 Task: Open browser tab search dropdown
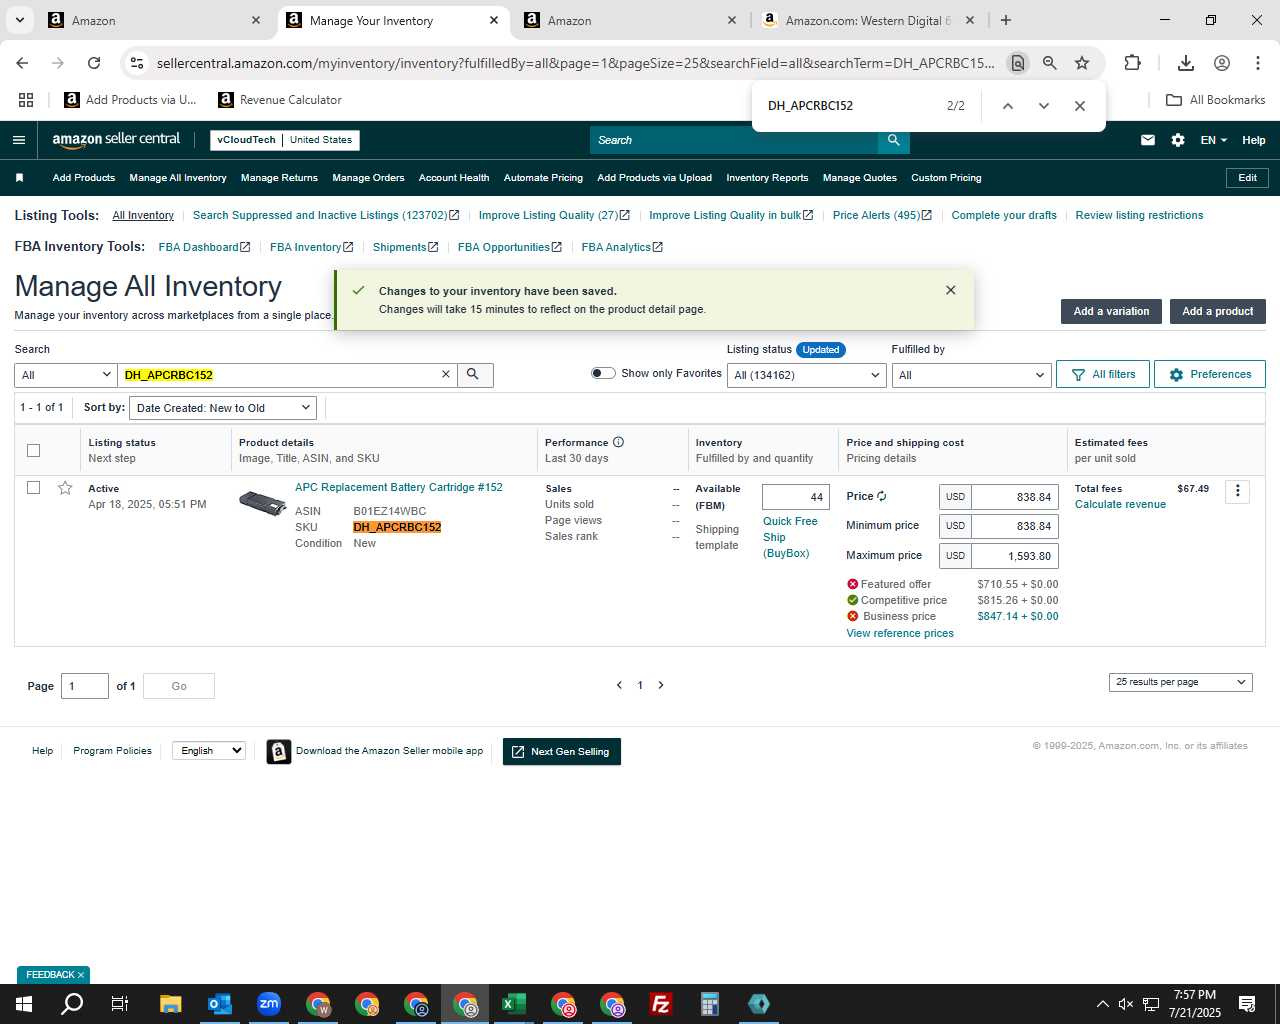pos(20,20)
